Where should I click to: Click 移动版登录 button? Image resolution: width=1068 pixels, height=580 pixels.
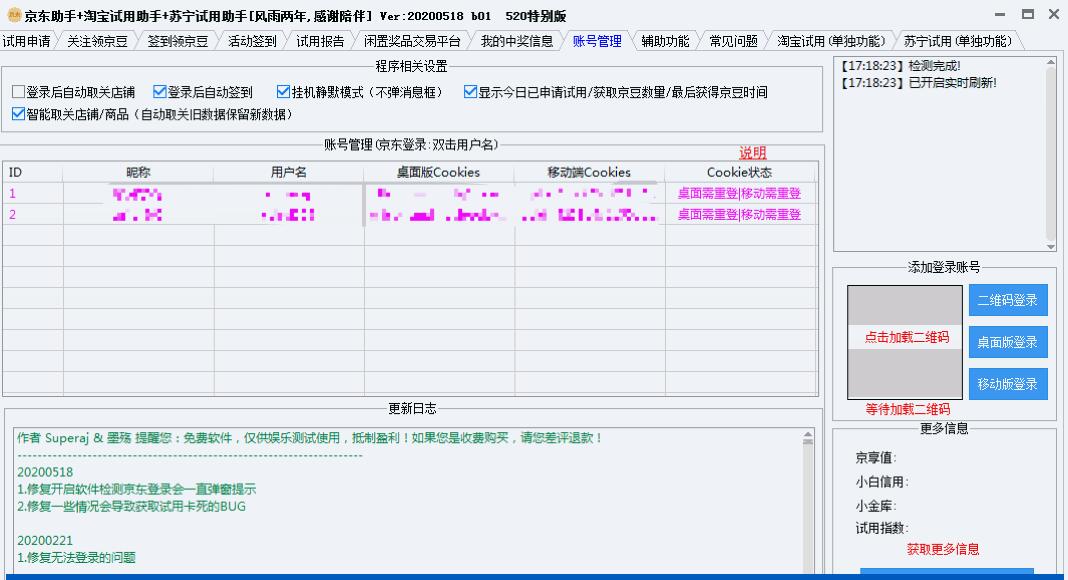[1008, 384]
